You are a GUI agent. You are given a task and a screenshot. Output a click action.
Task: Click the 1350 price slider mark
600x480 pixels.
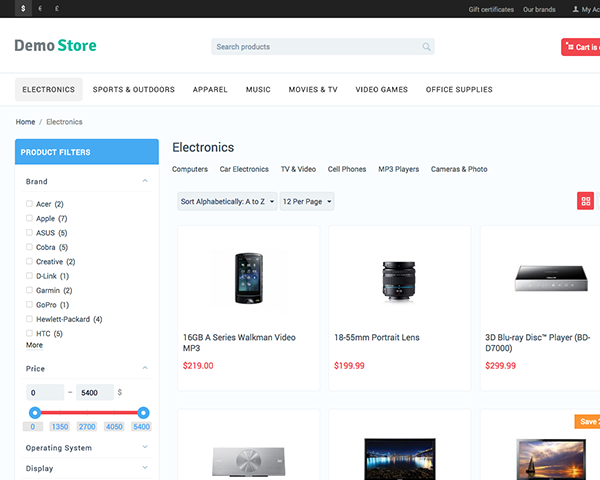coord(60,426)
